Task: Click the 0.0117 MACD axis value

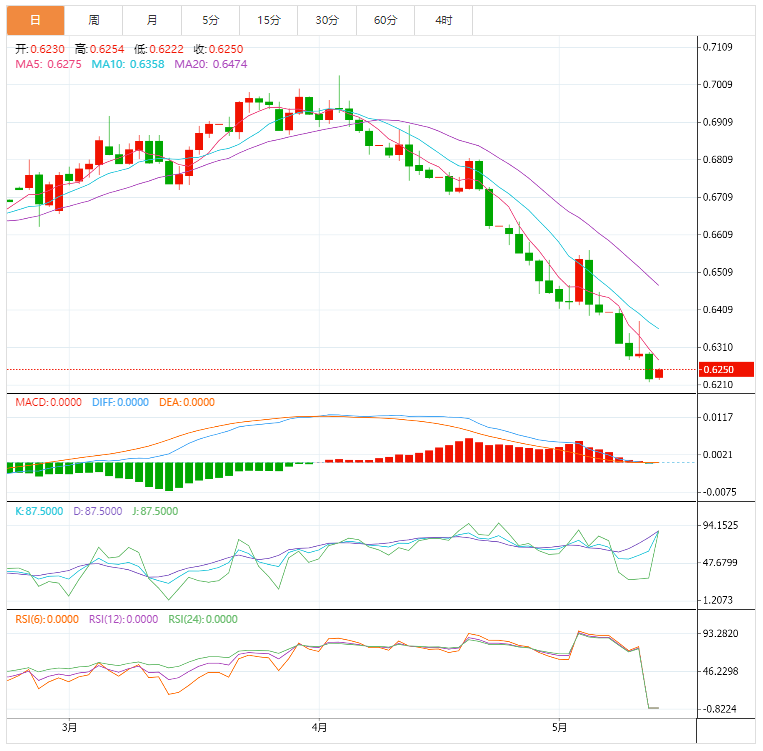Action: [x=718, y=417]
